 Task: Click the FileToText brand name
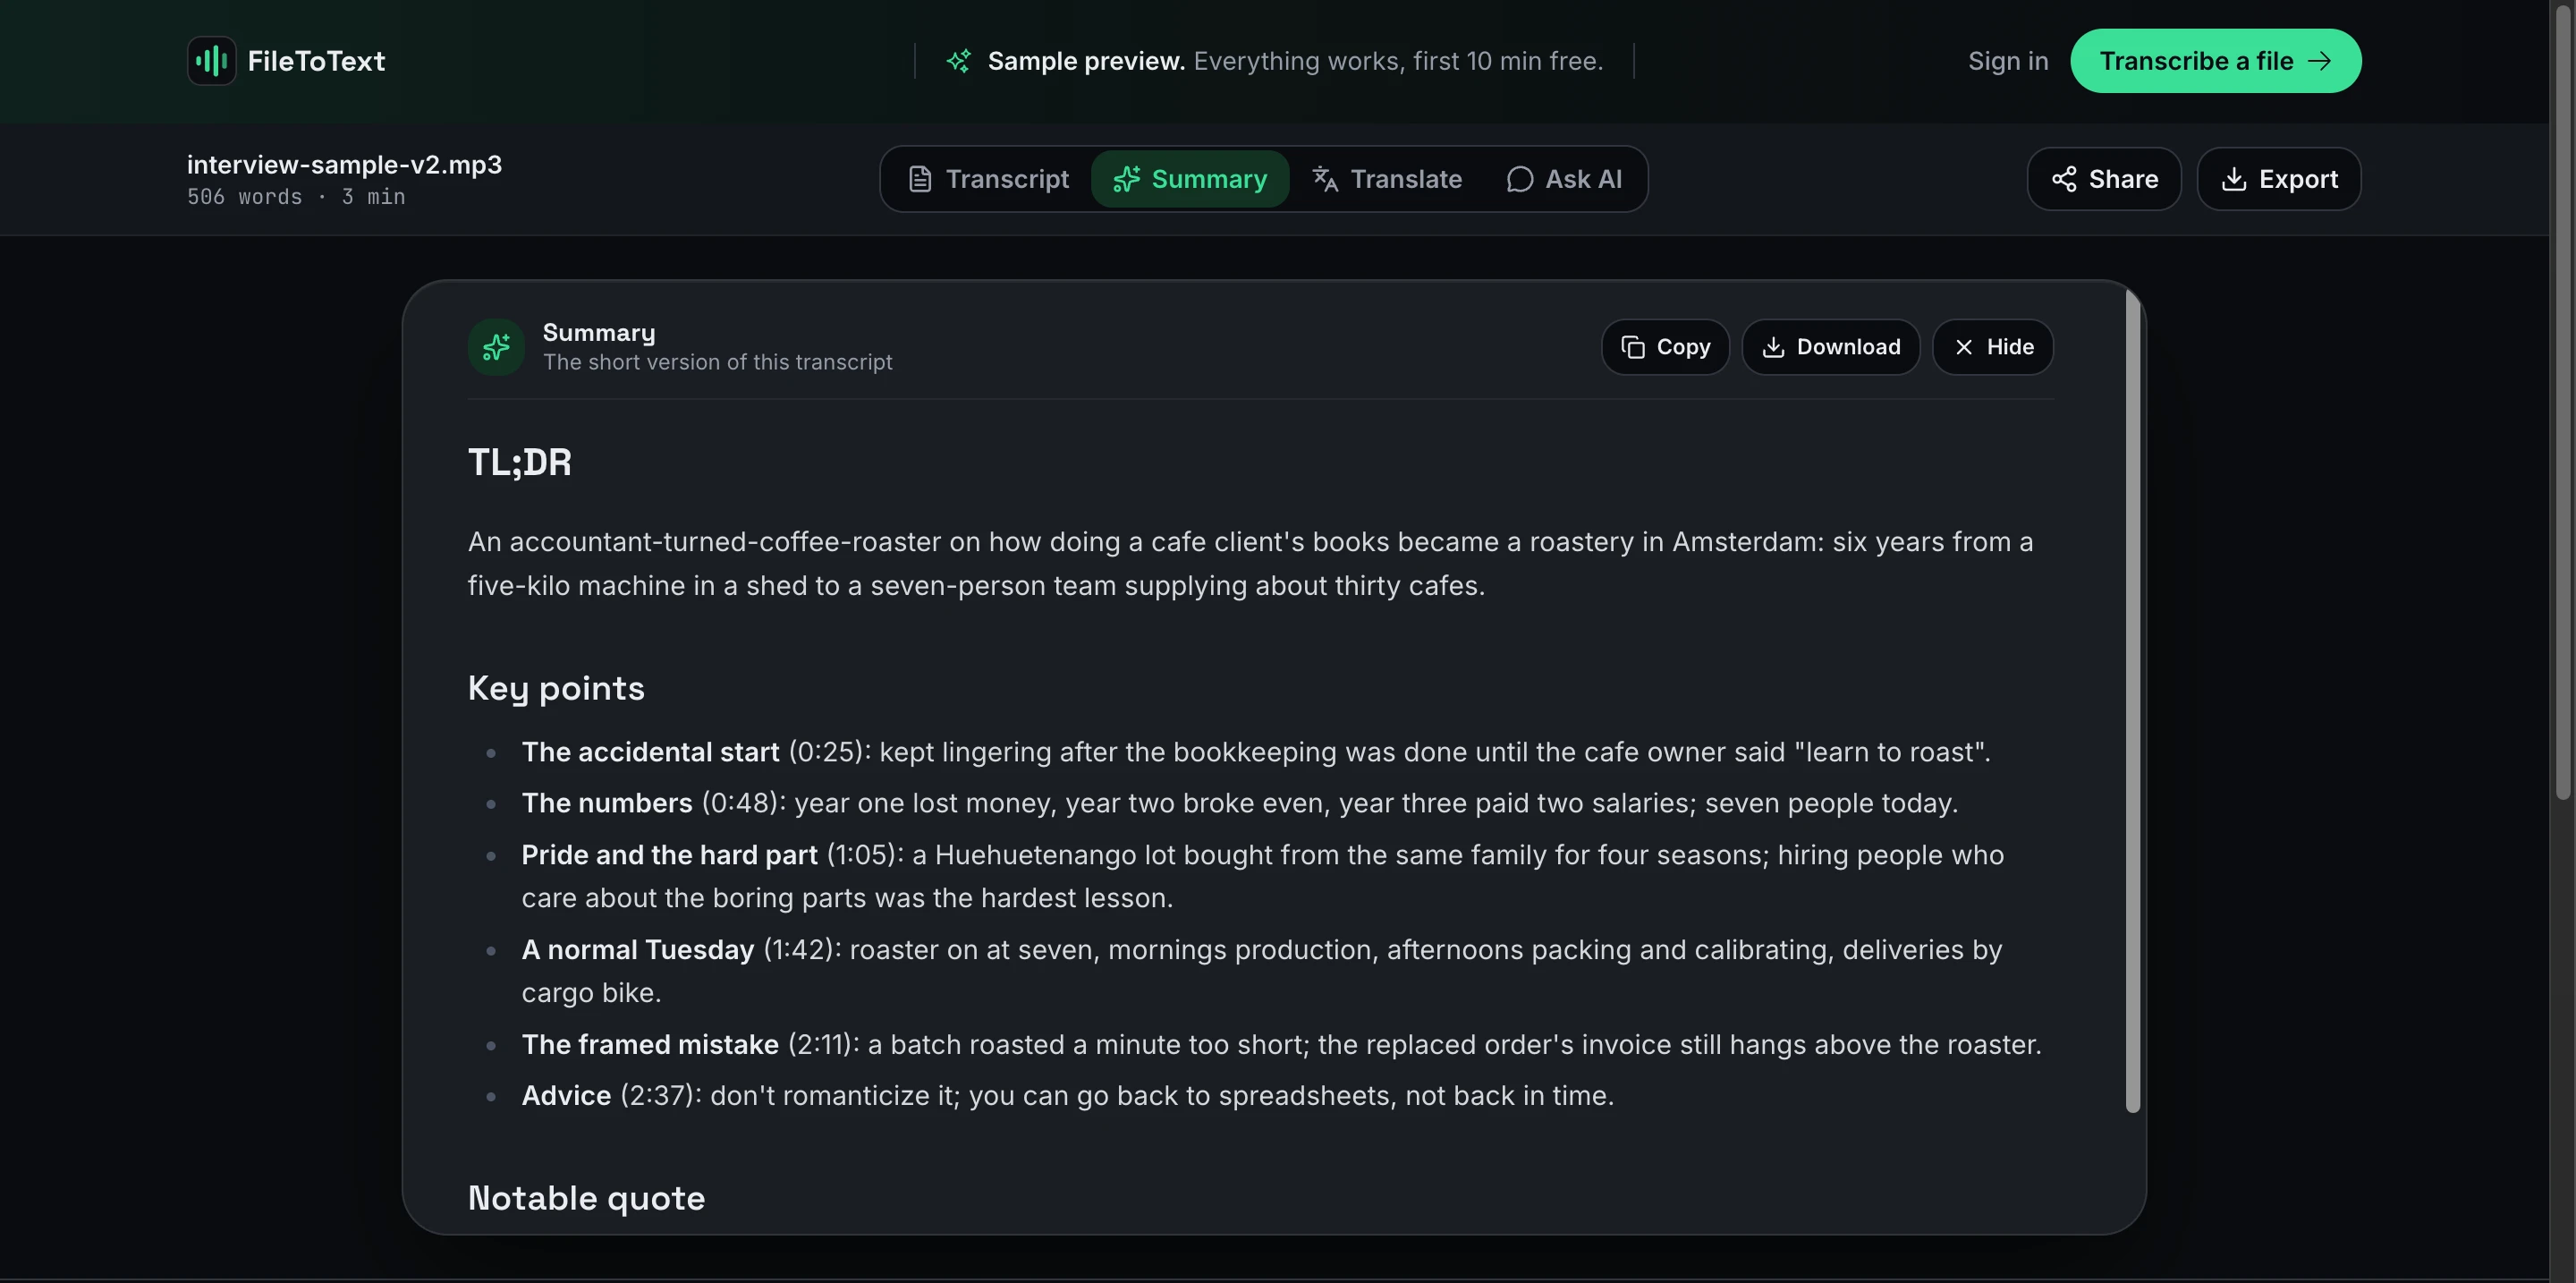pyautogui.click(x=316, y=61)
